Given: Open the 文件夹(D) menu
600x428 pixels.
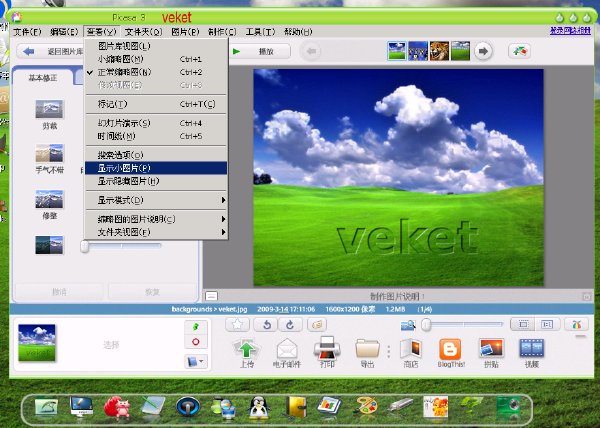Looking at the screenshot, I should pos(143,32).
